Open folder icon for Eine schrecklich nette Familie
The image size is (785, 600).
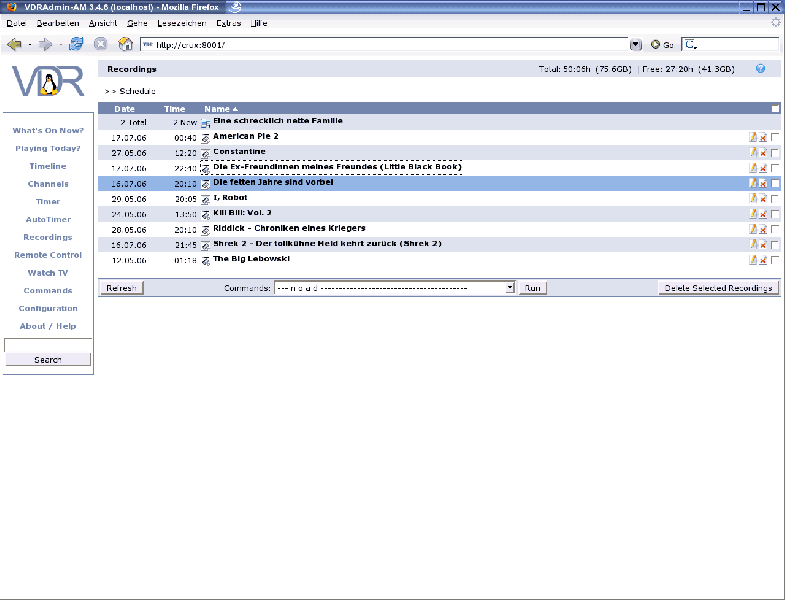(x=206, y=122)
